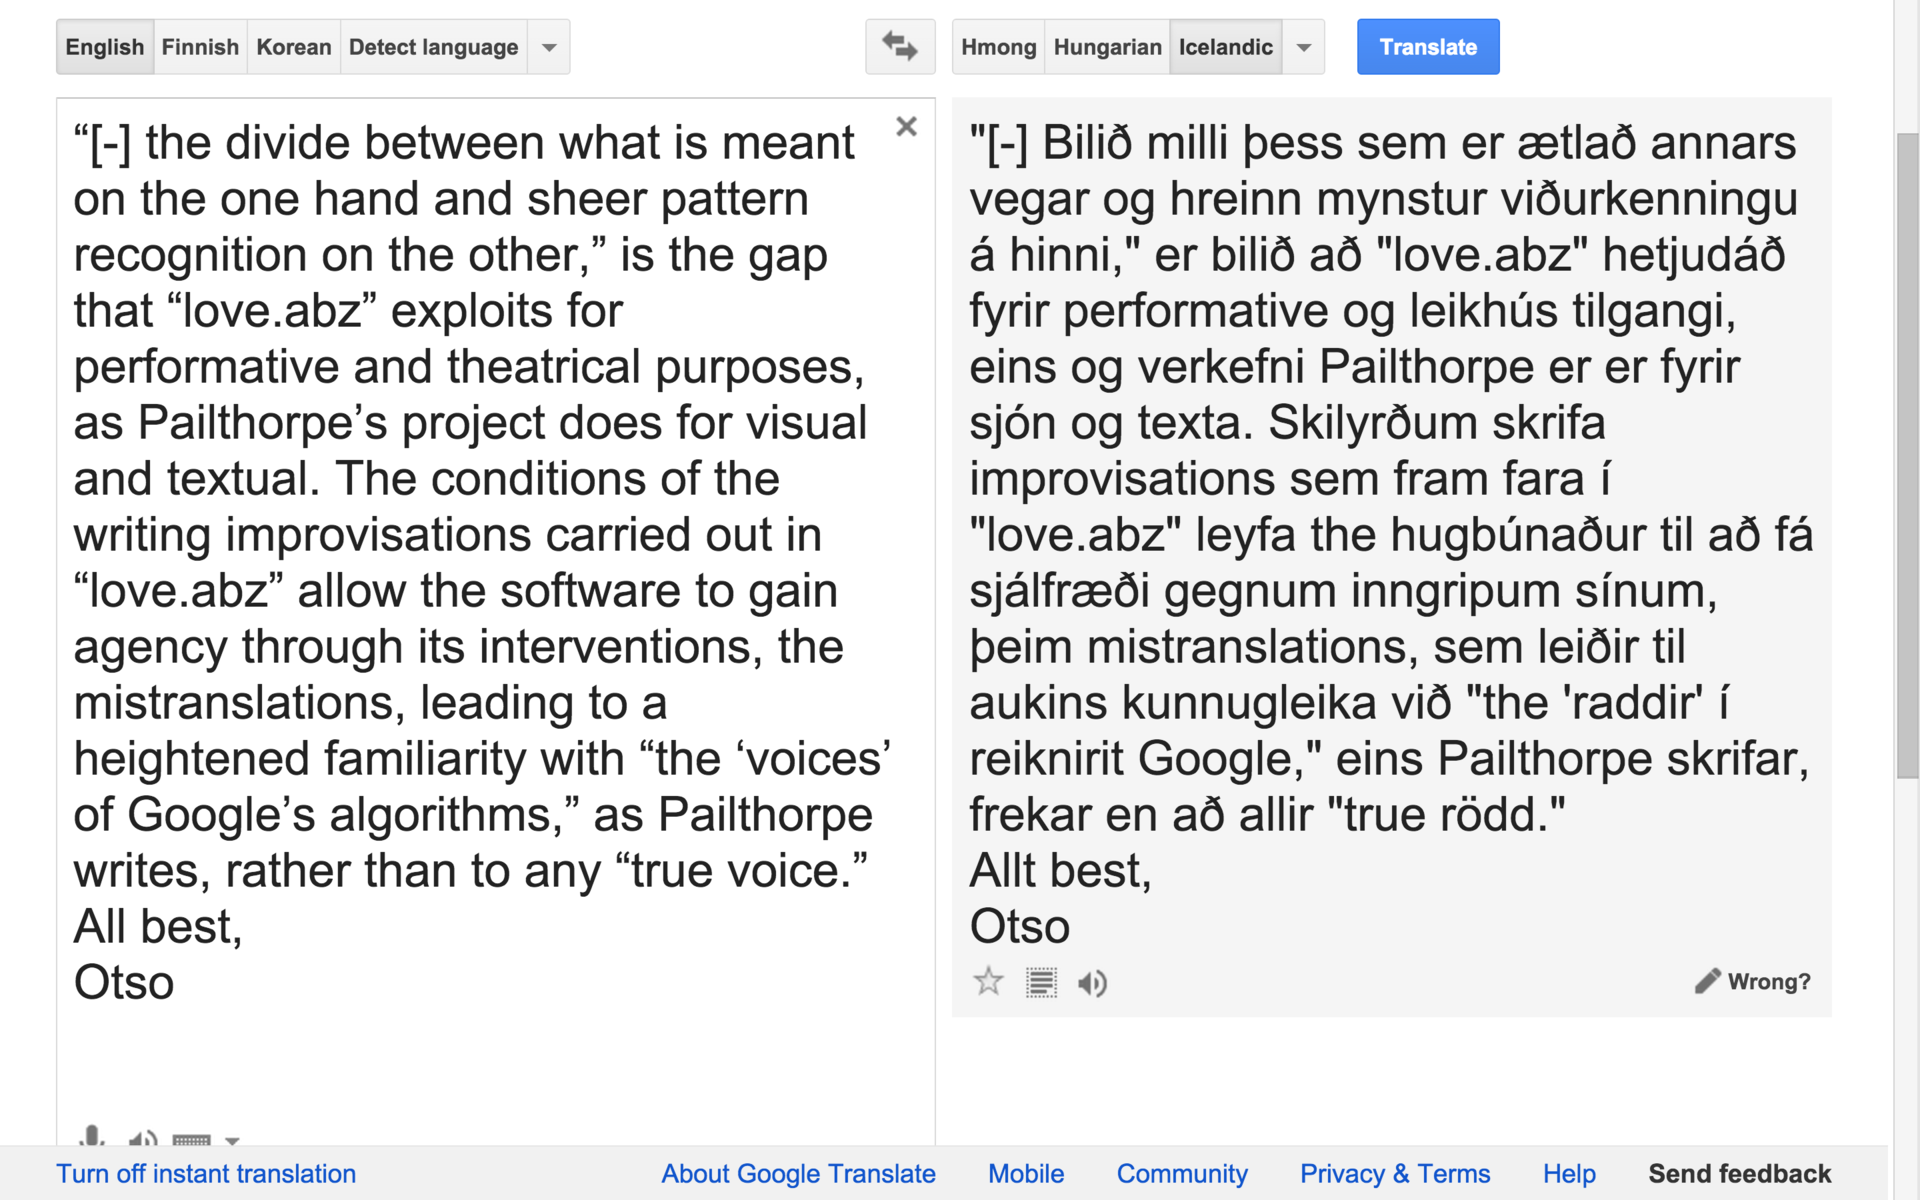Select Finnish as source language
Image resolution: width=1920 pixels, height=1200 pixels.
pyautogui.click(x=200, y=47)
